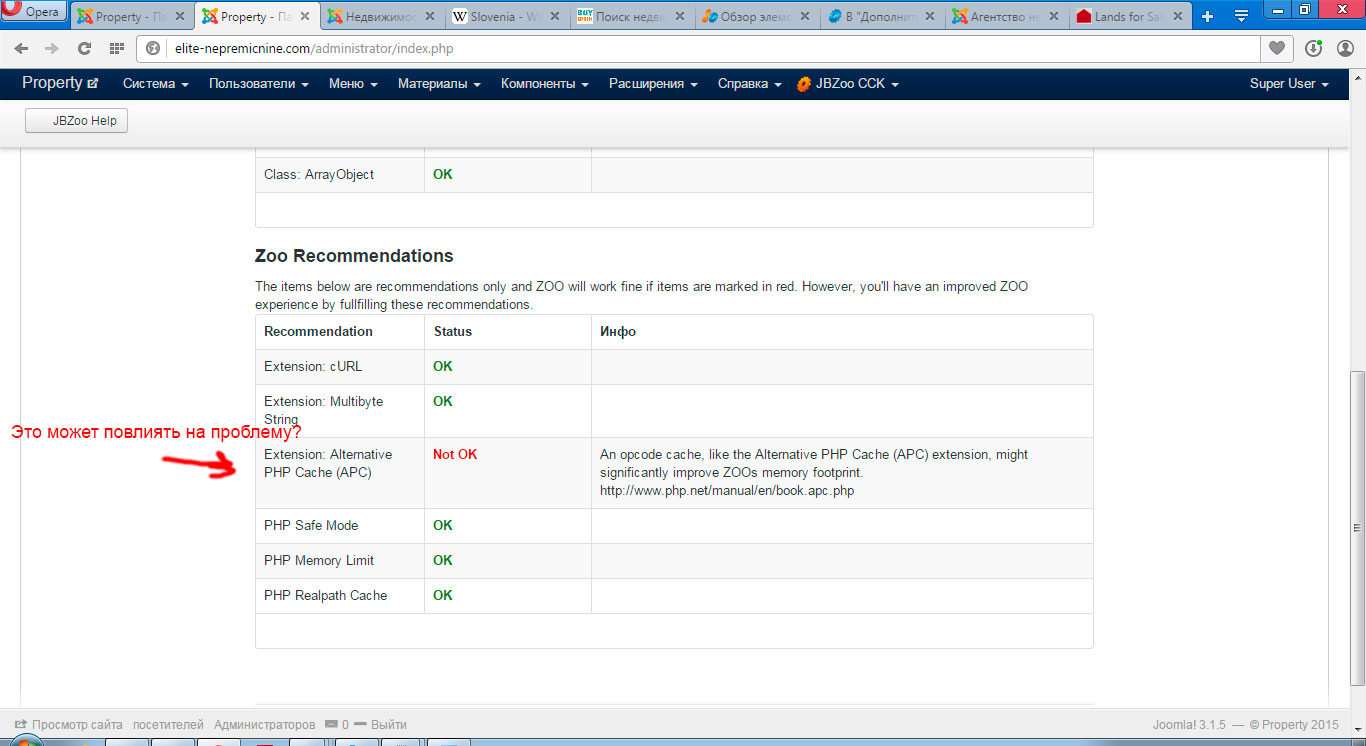Screen dimensions: 1366x746
Task: Switch to the Slovenia Wikipedia tab
Action: (507, 17)
